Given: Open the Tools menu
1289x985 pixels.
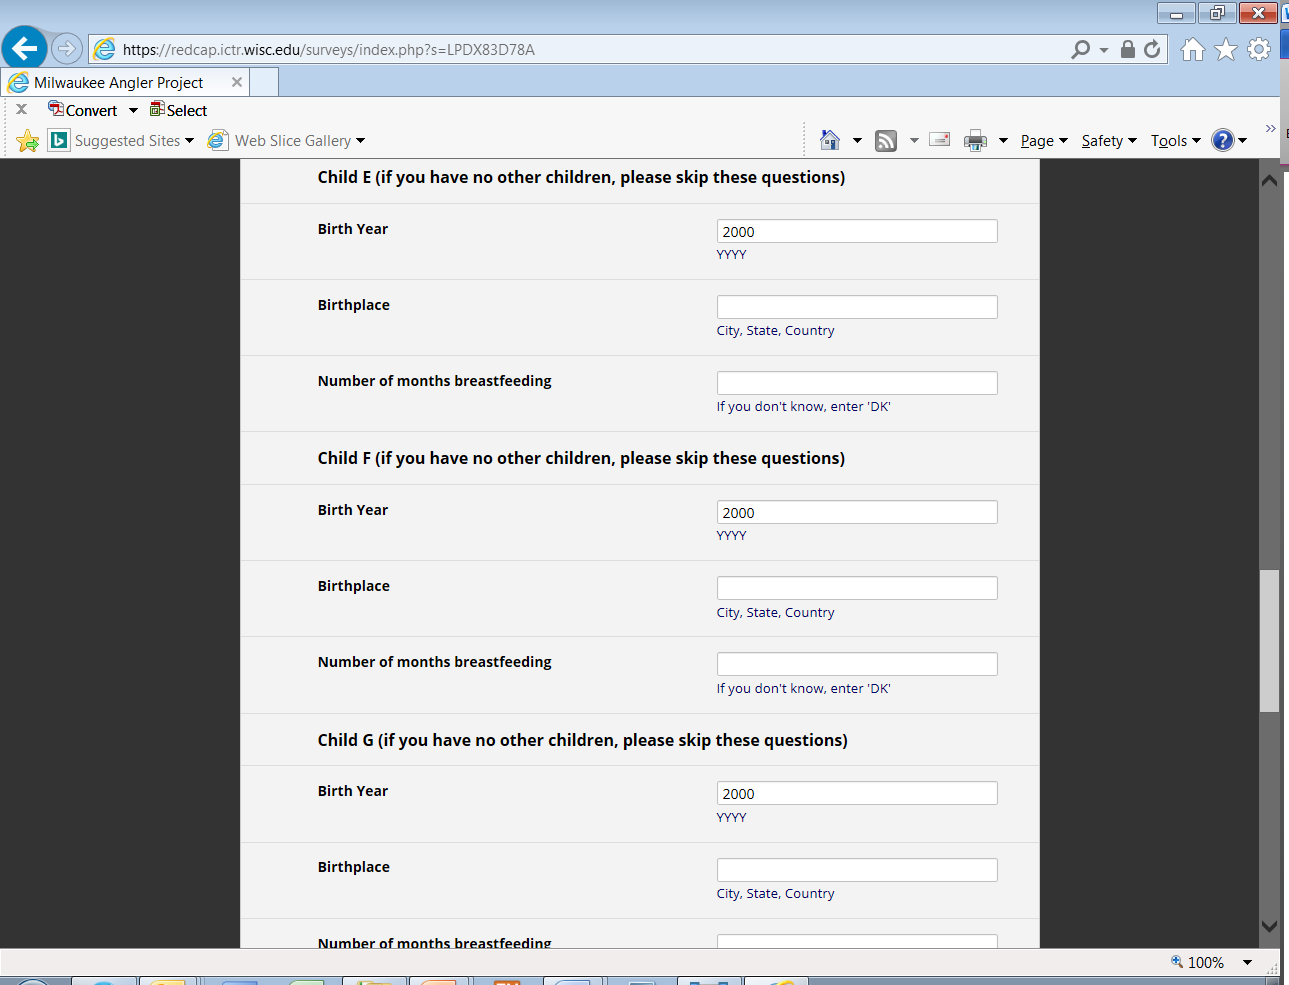Looking at the screenshot, I should click(x=1175, y=141).
